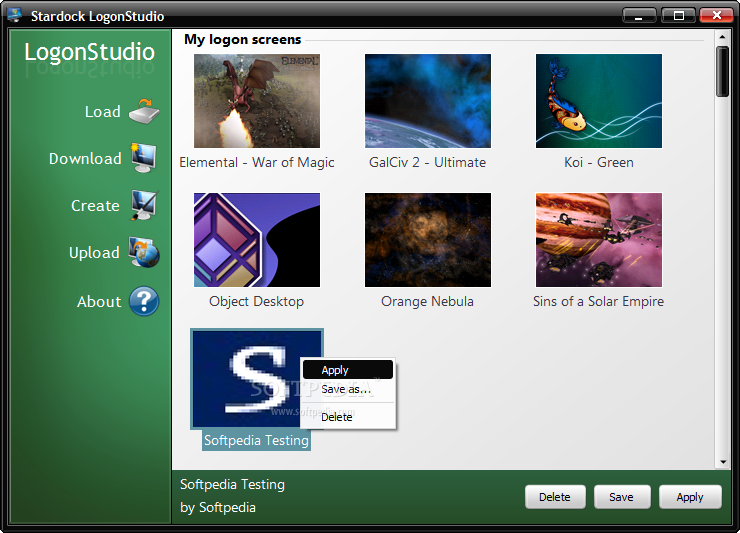Select the Elemental - War of Magic thumbnail
Image resolution: width=740 pixels, height=533 pixels.
257,101
